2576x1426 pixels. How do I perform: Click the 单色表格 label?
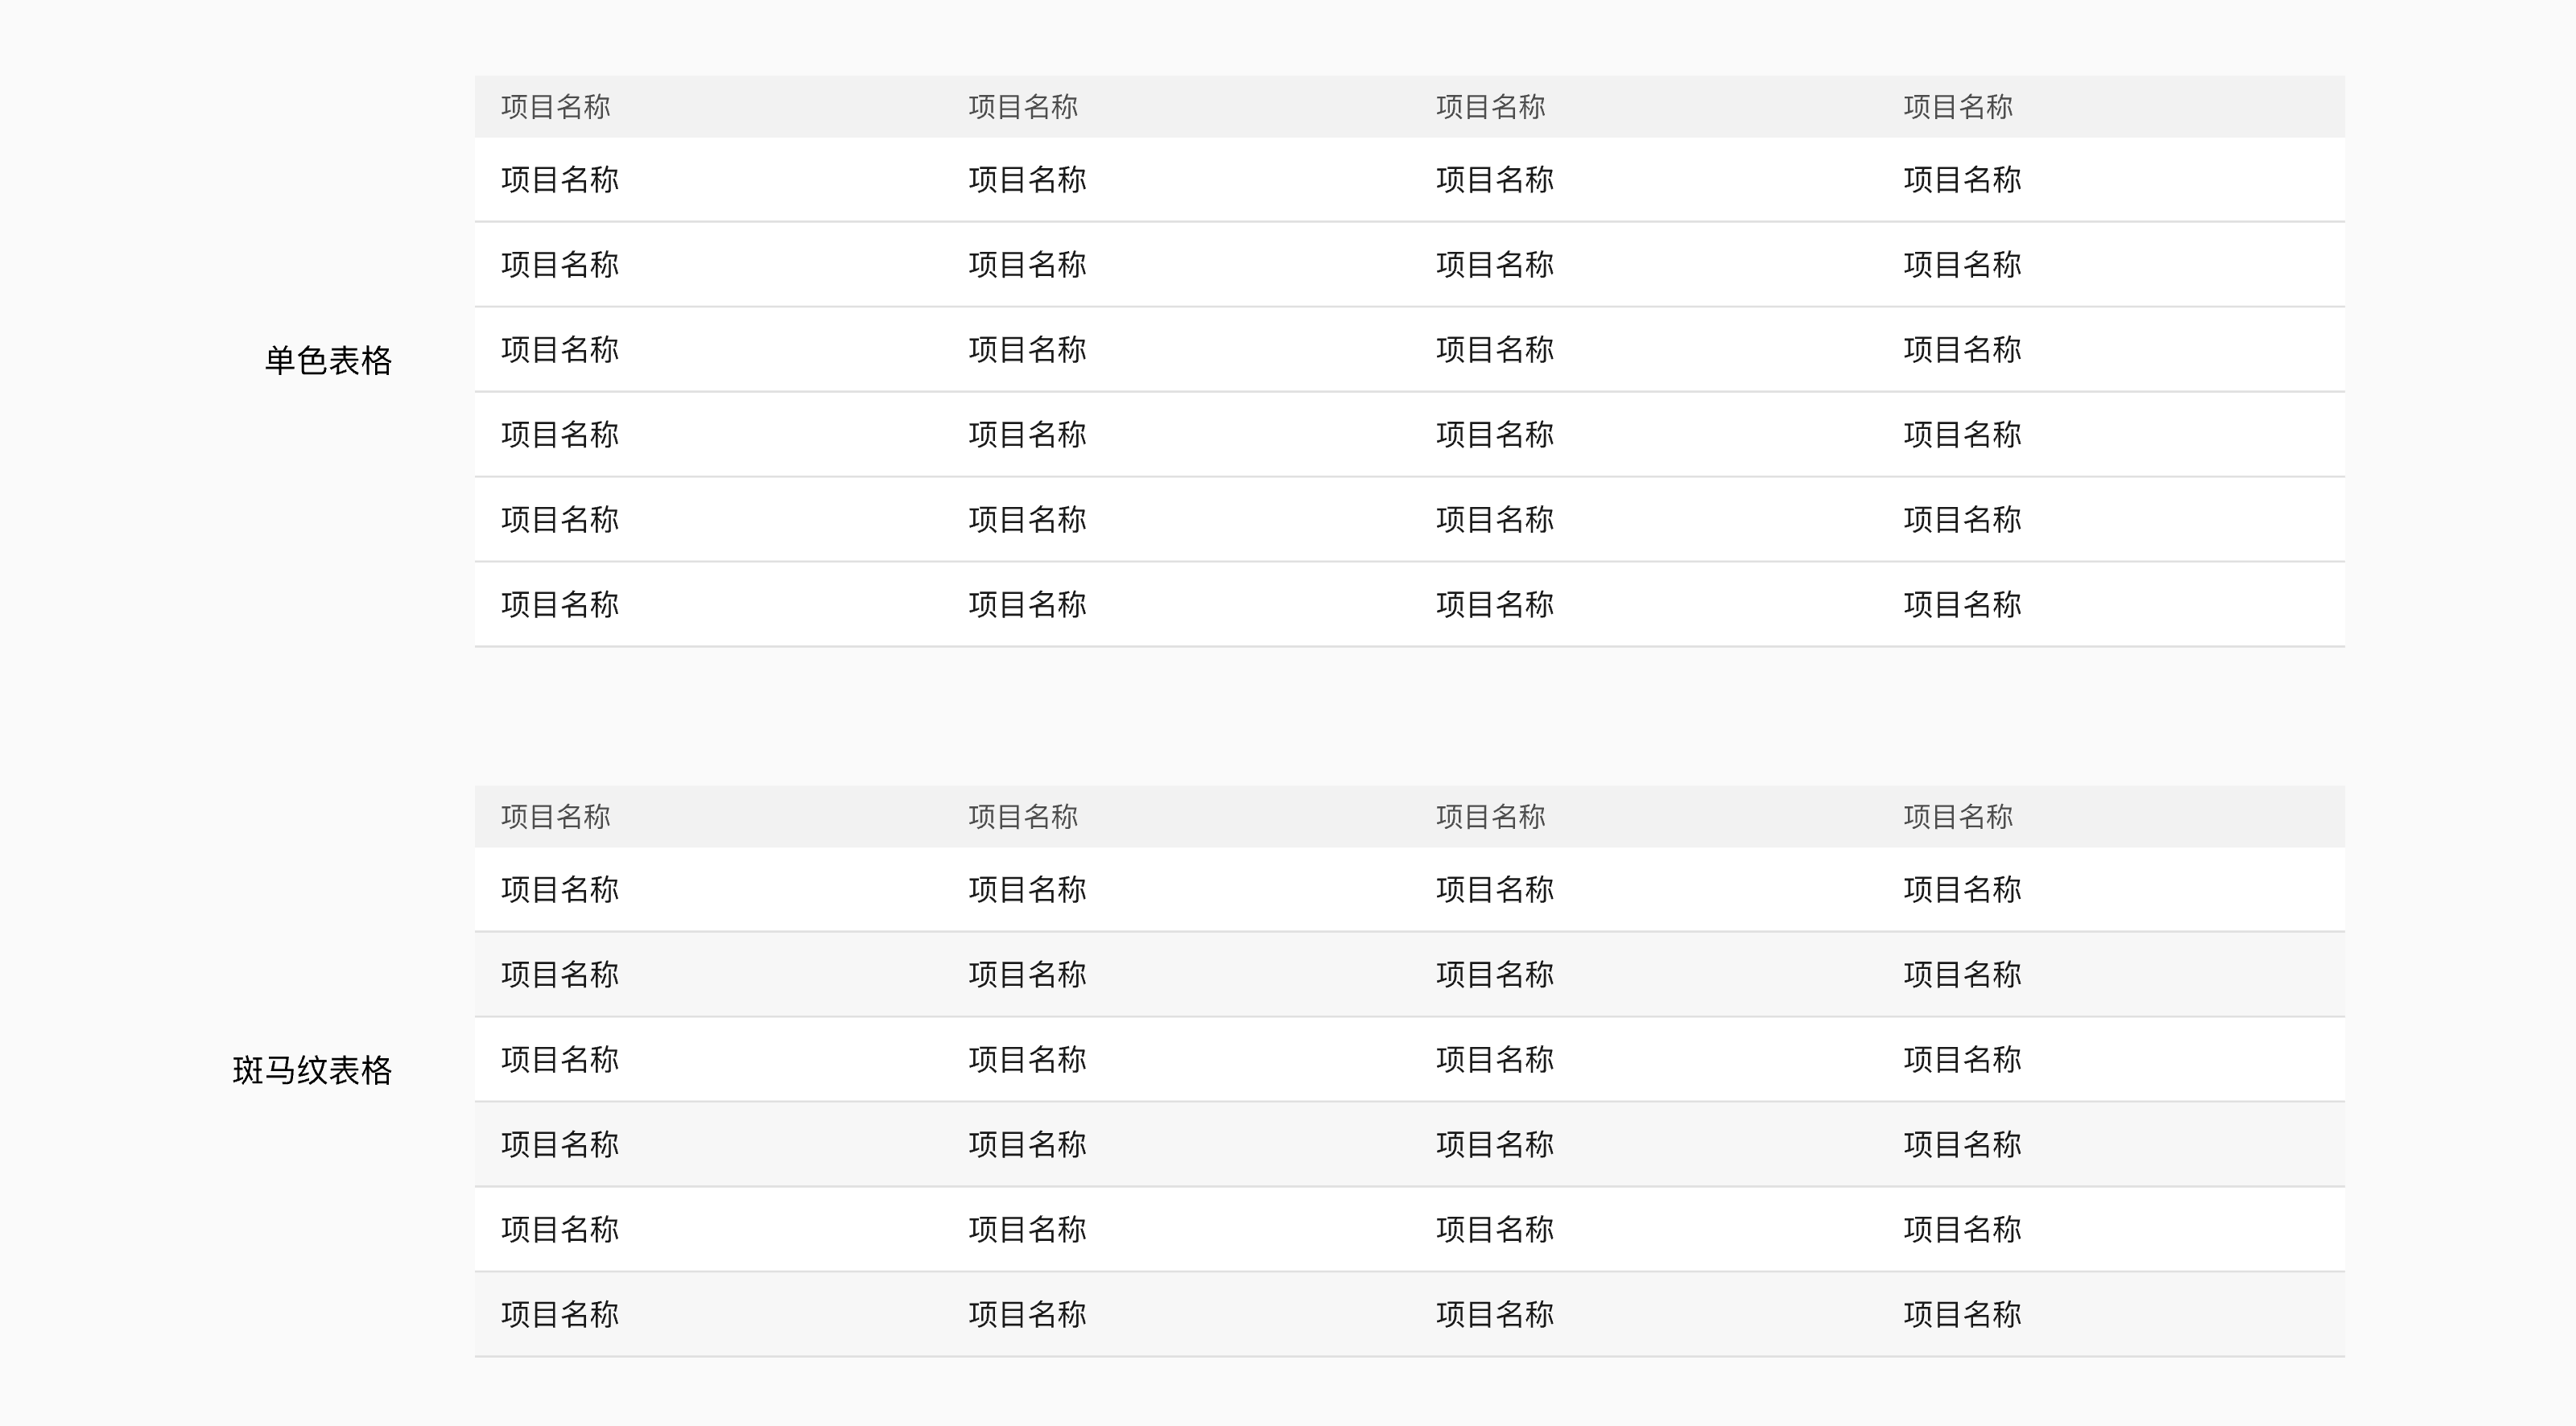point(328,361)
